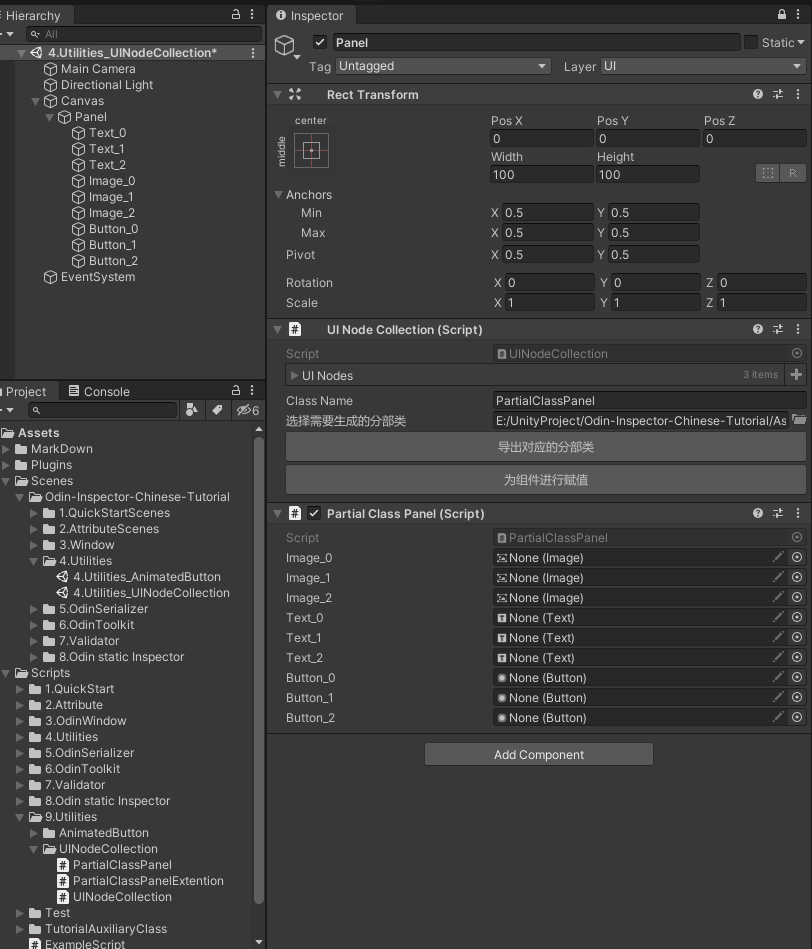Viewport: 812px width, 949px height.
Task: Open object picker for Image_0 field
Action: [x=797, y=558]
